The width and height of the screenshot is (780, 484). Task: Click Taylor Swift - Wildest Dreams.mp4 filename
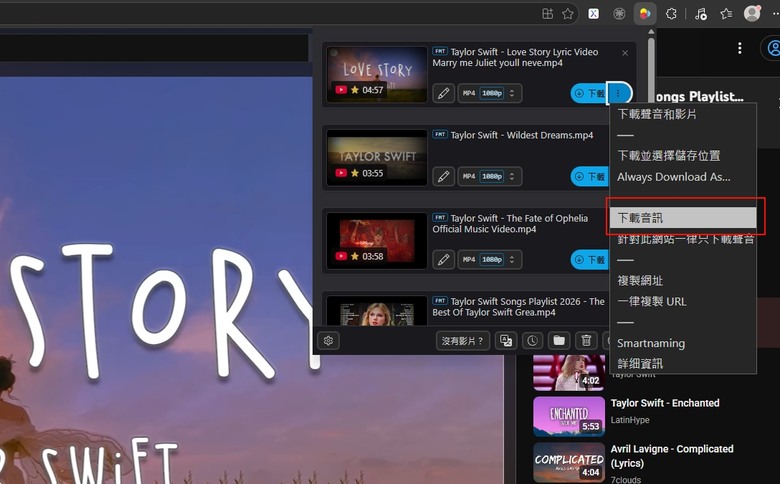tap(522, 135)
